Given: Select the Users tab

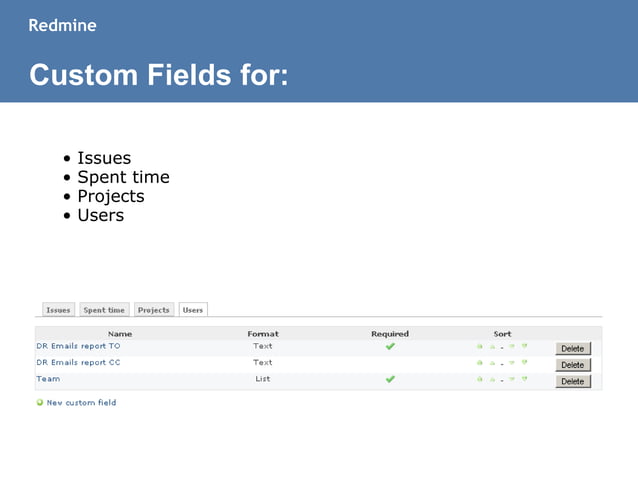Looking at the screenshot, I should tap(193, 310).
